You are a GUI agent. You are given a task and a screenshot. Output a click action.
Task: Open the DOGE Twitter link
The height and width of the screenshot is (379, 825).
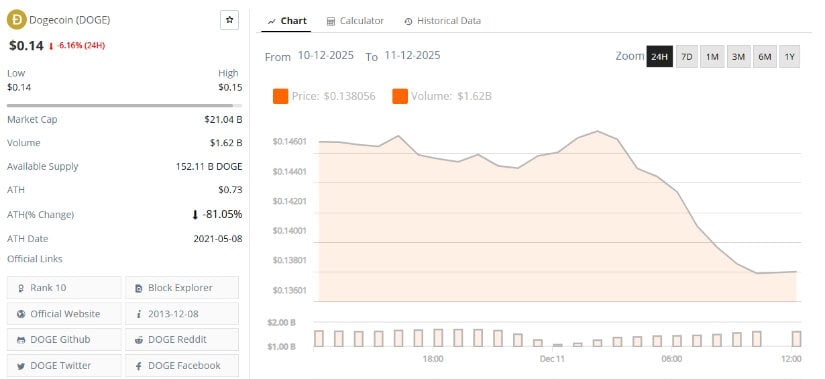(x=64, y=365)
